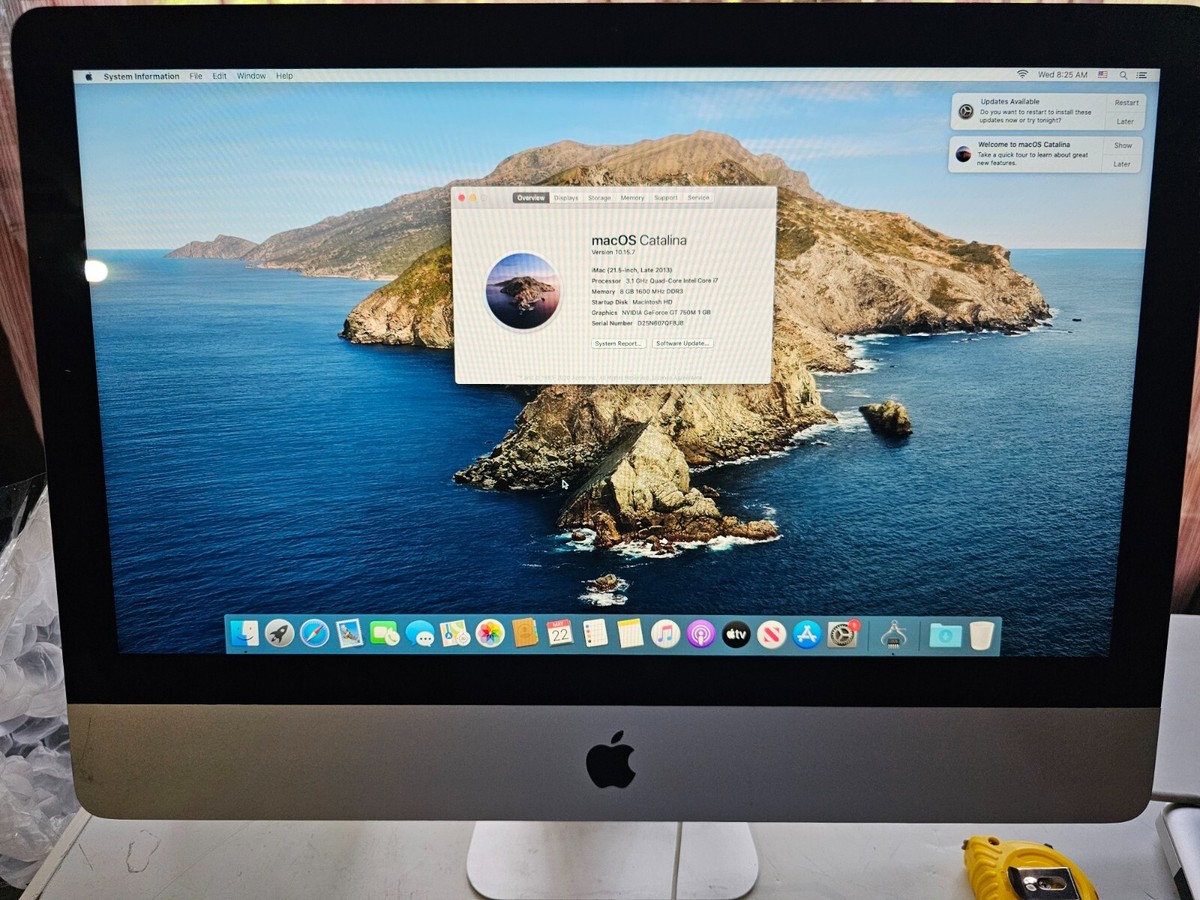Screen dimensions: 1200x900
Task: Open App Store from the Dock
Action: pos(807,634)
